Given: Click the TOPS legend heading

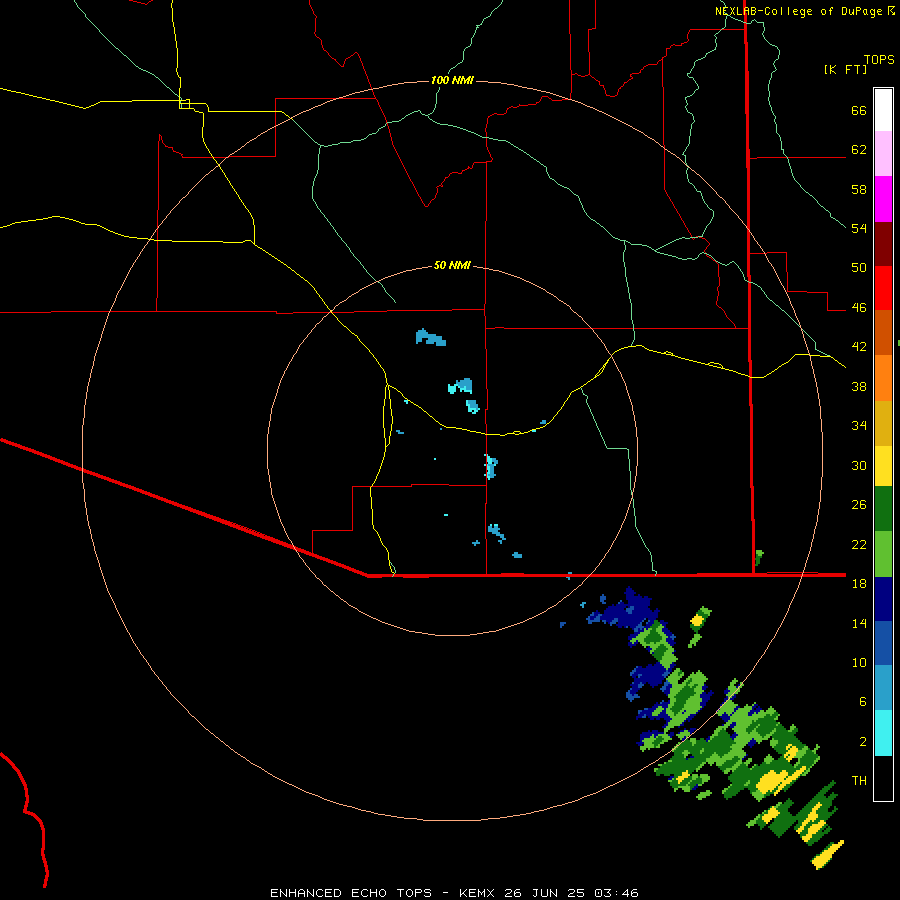Looking at the screenshot, I should point(879,59).
